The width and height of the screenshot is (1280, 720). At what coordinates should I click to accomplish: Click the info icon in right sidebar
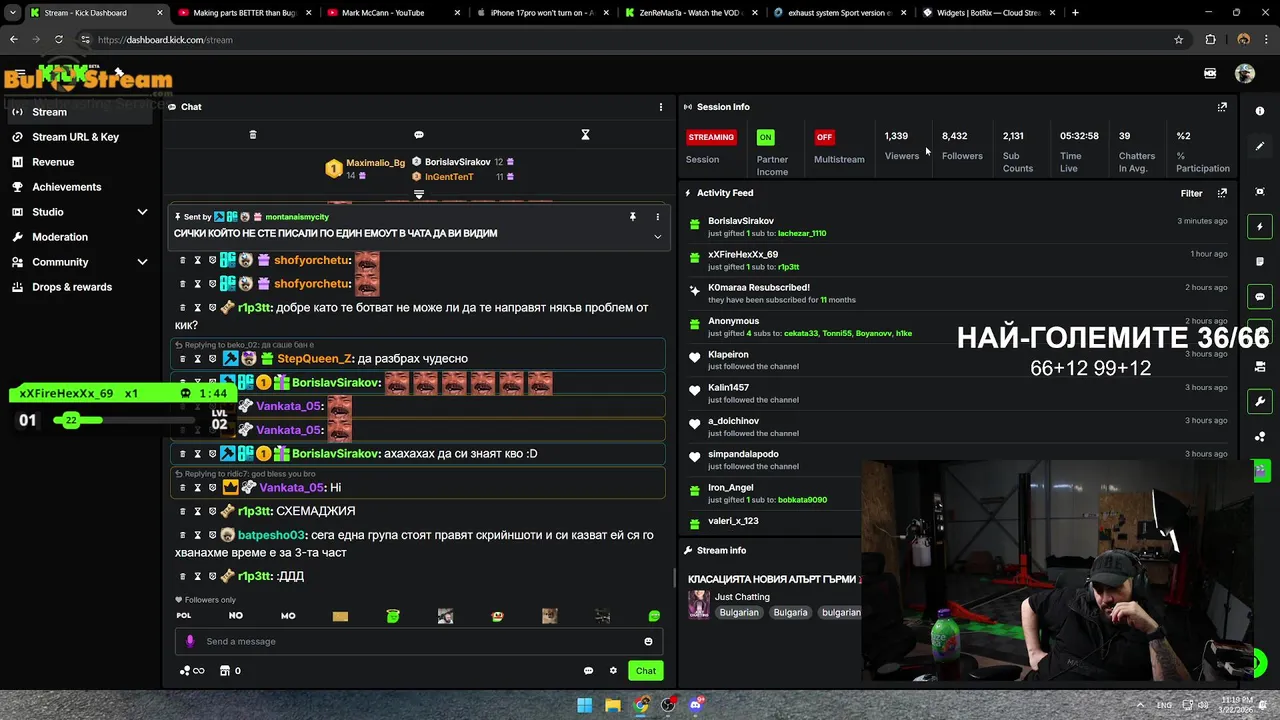point(1260,111)
